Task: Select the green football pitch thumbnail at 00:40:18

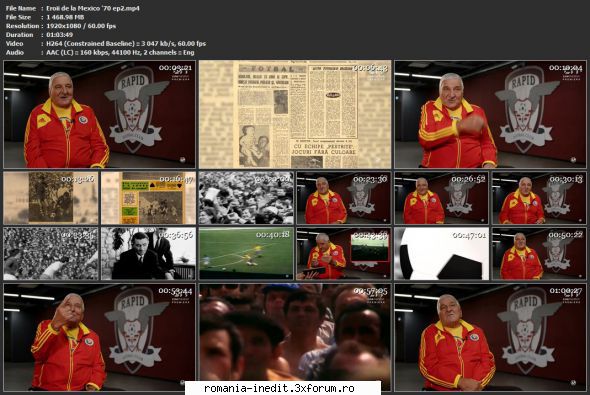Action: (x=246, y=253)
